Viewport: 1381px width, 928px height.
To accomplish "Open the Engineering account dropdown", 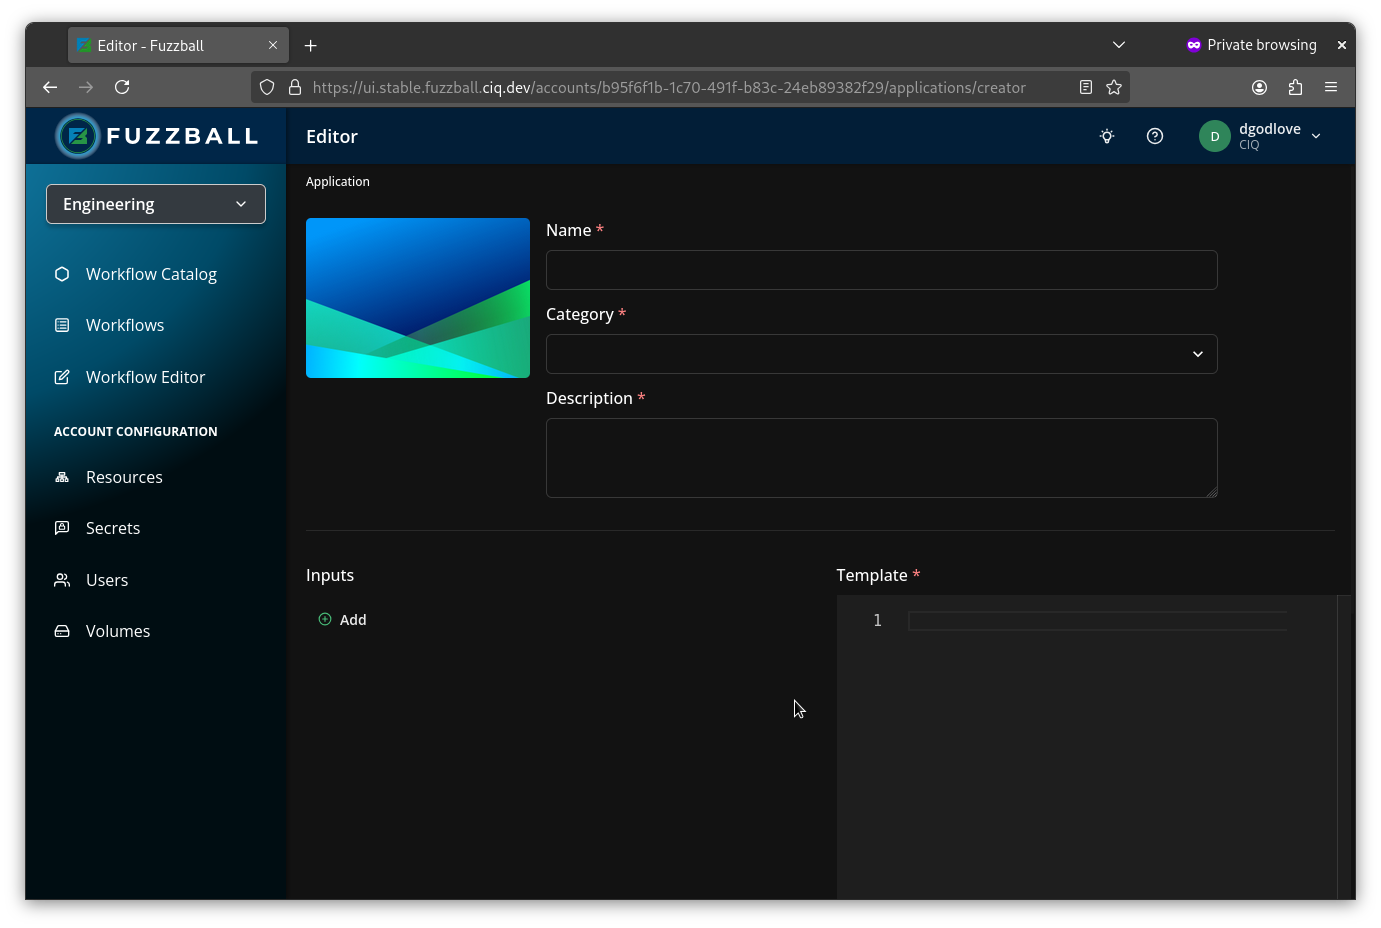I will [x=155, y=203].
